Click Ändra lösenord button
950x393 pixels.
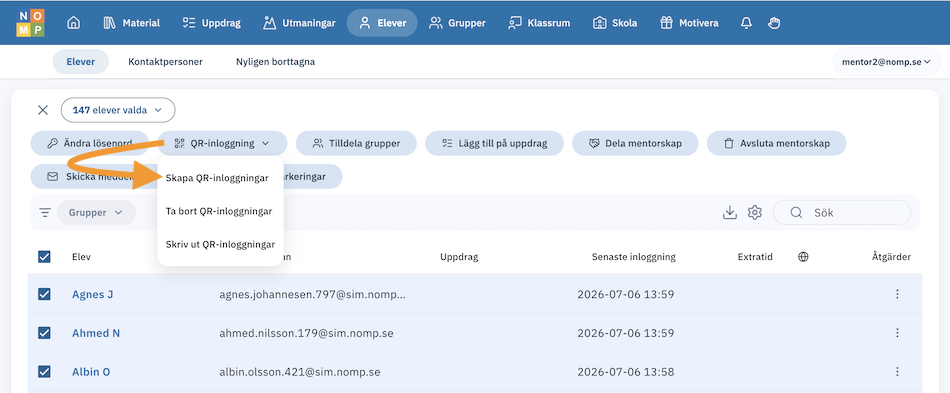[x=90, y=144]
